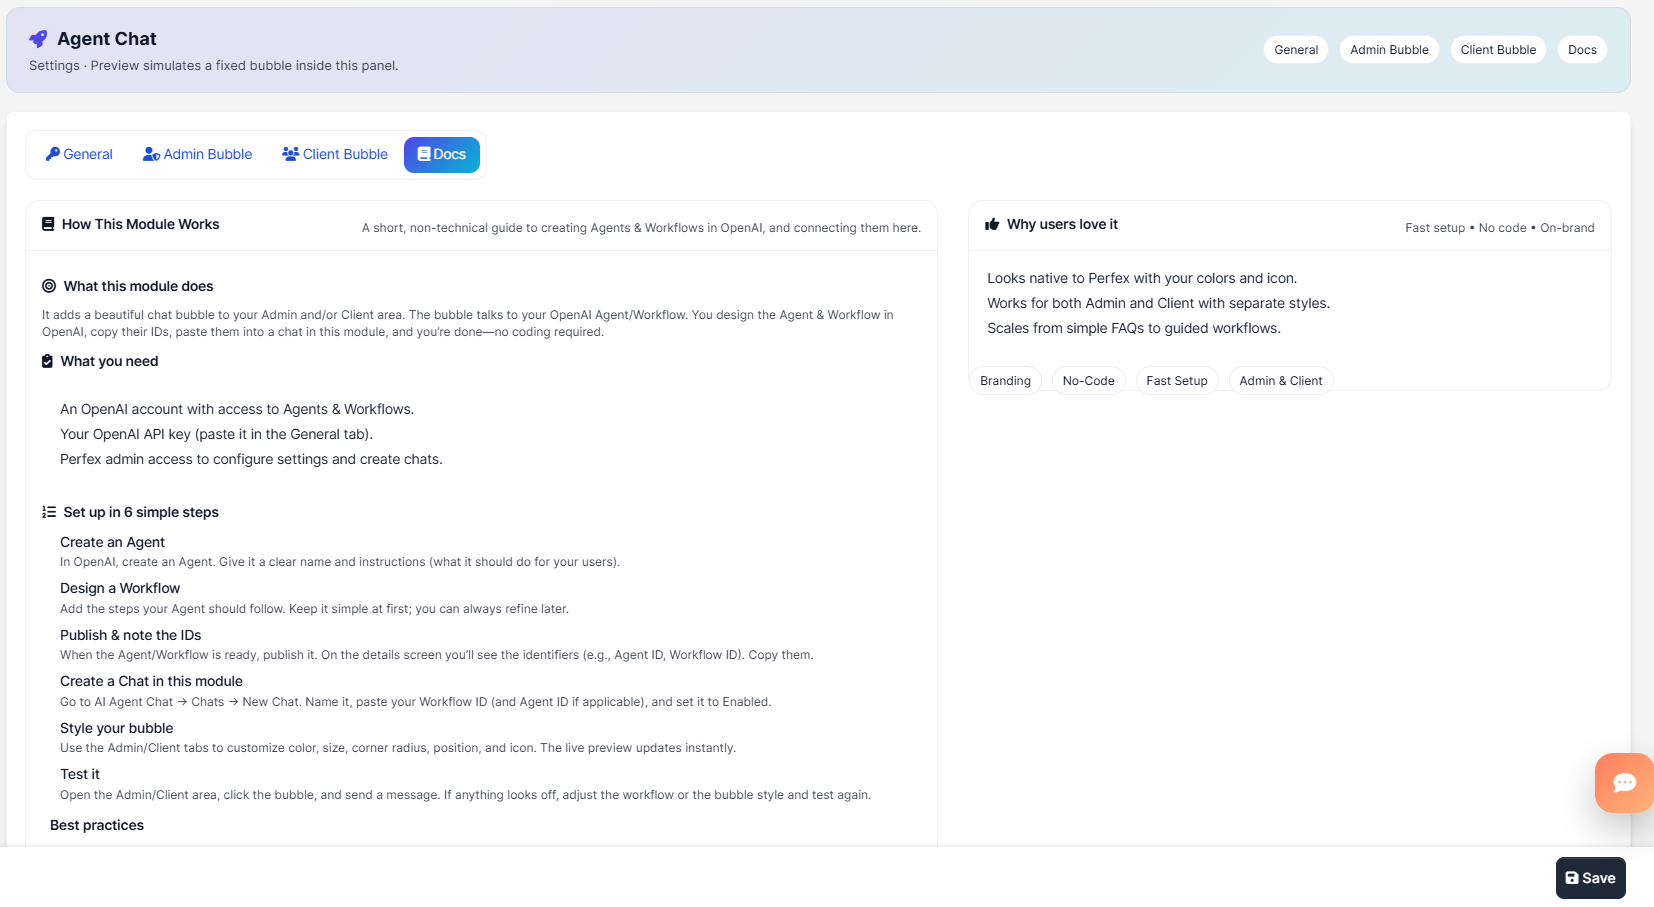This screenshot has height=907, width=1654.
Task: Open the floating chat bubble preview
Action: pyautogui.click(x=1624, y=783)
